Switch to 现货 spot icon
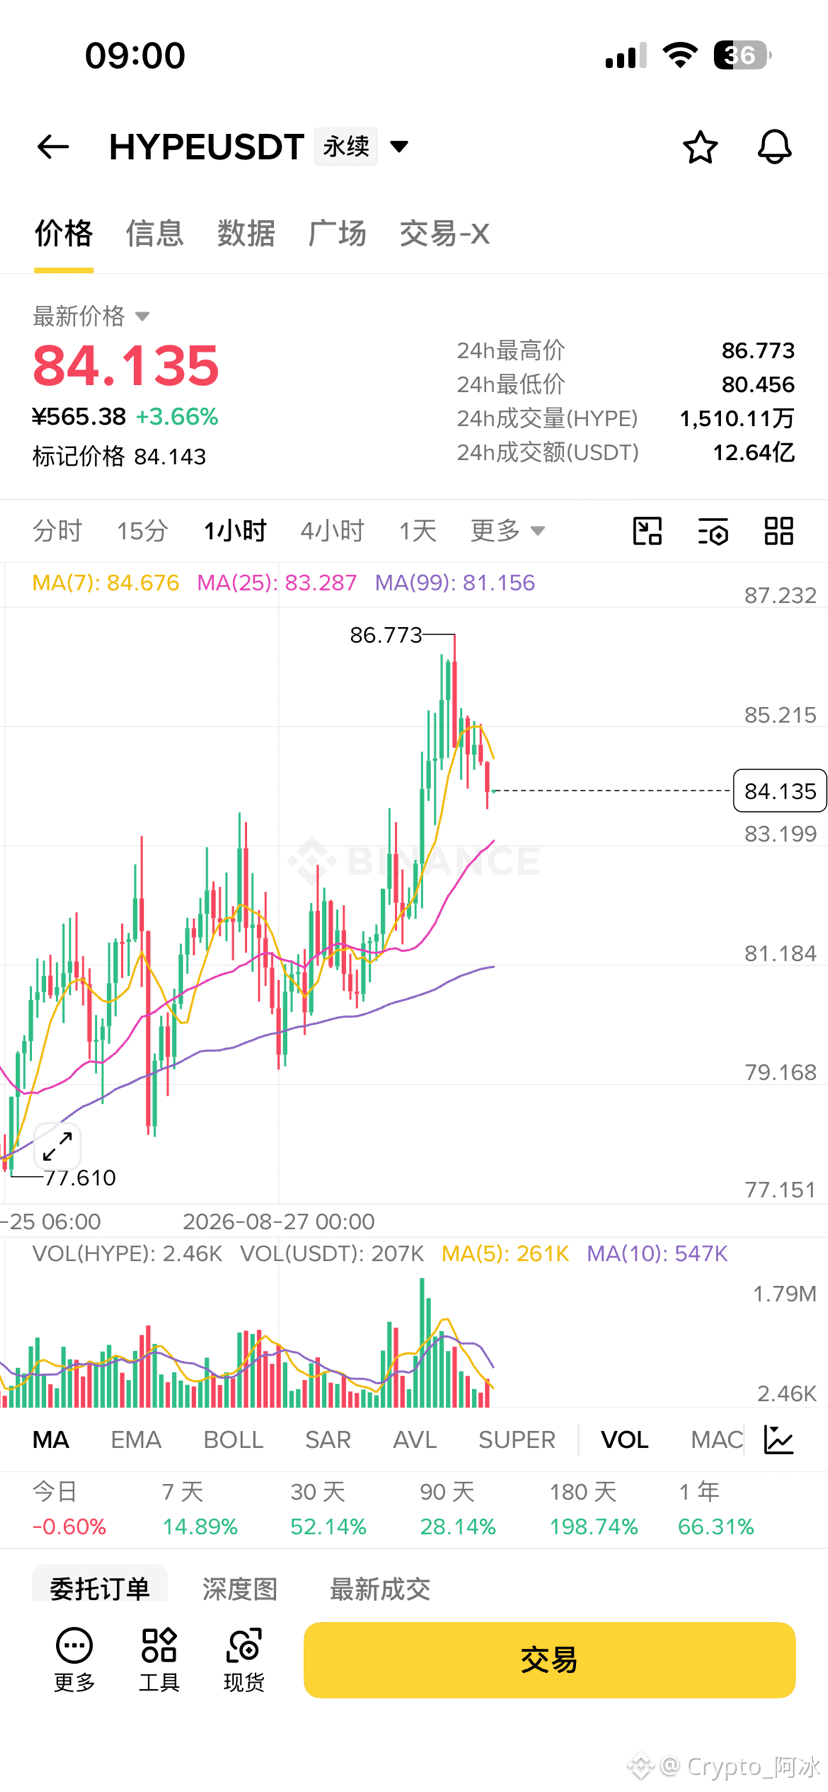Screen dimensions: 828x1792 [x=244, y=1660]
